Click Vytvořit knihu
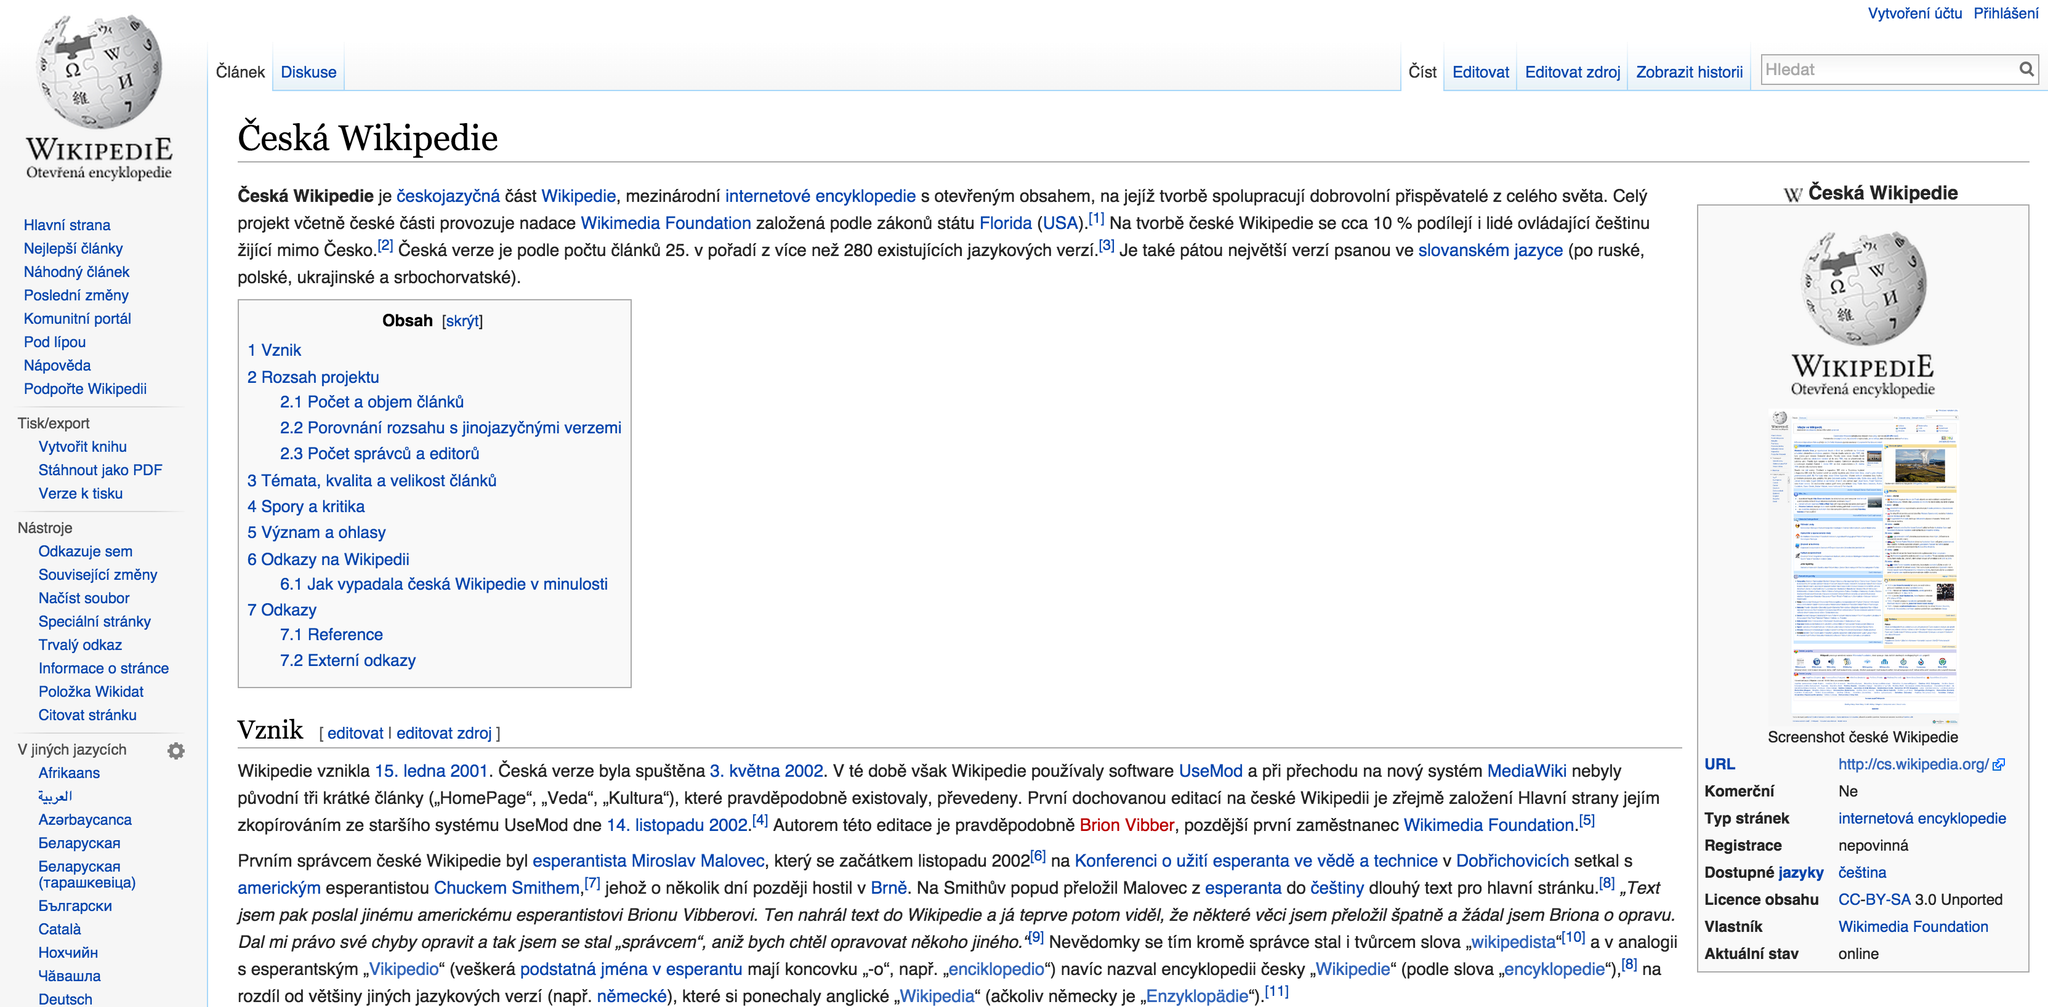Screen dimensions: 2048x1007 (x=83, y=447)
